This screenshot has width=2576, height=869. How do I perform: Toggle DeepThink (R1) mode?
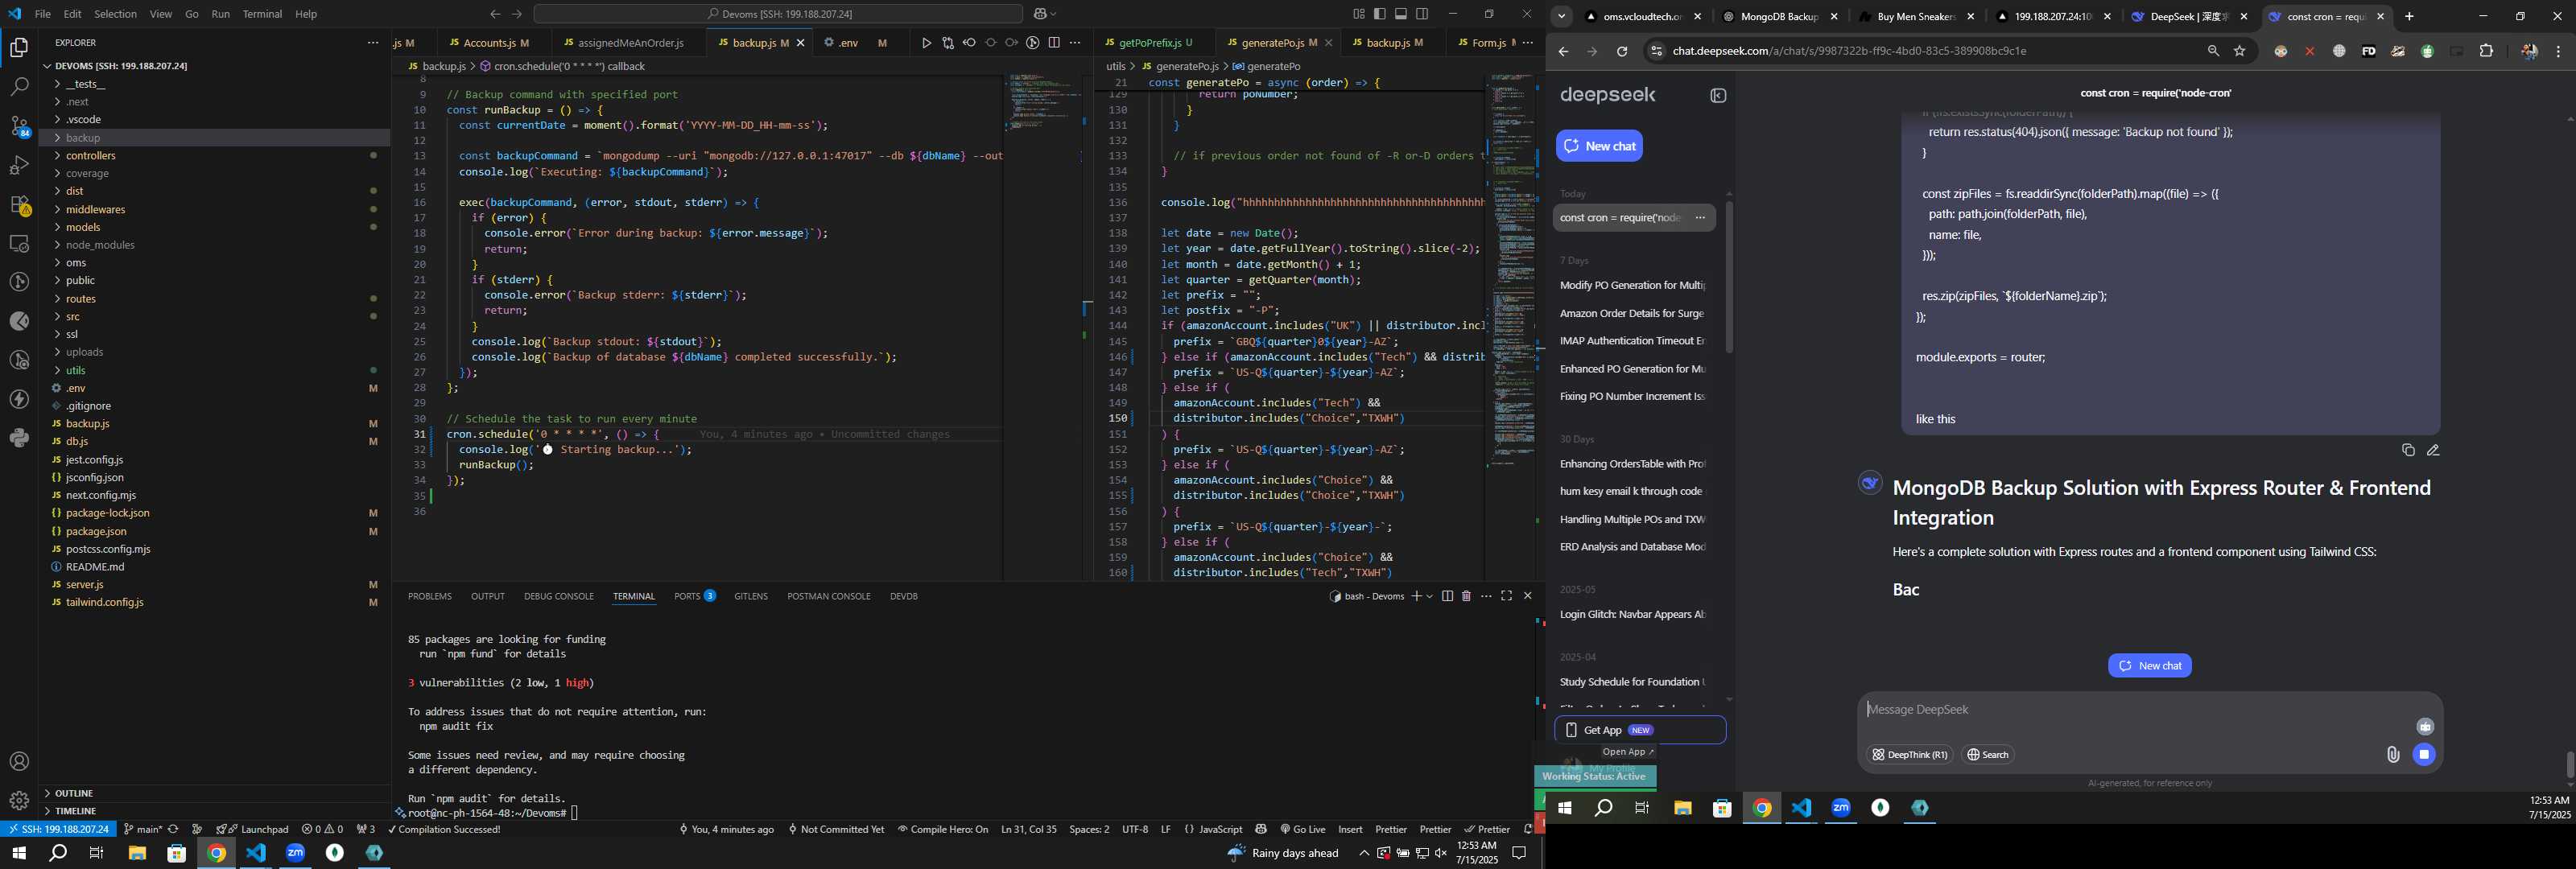(1910, 755)
